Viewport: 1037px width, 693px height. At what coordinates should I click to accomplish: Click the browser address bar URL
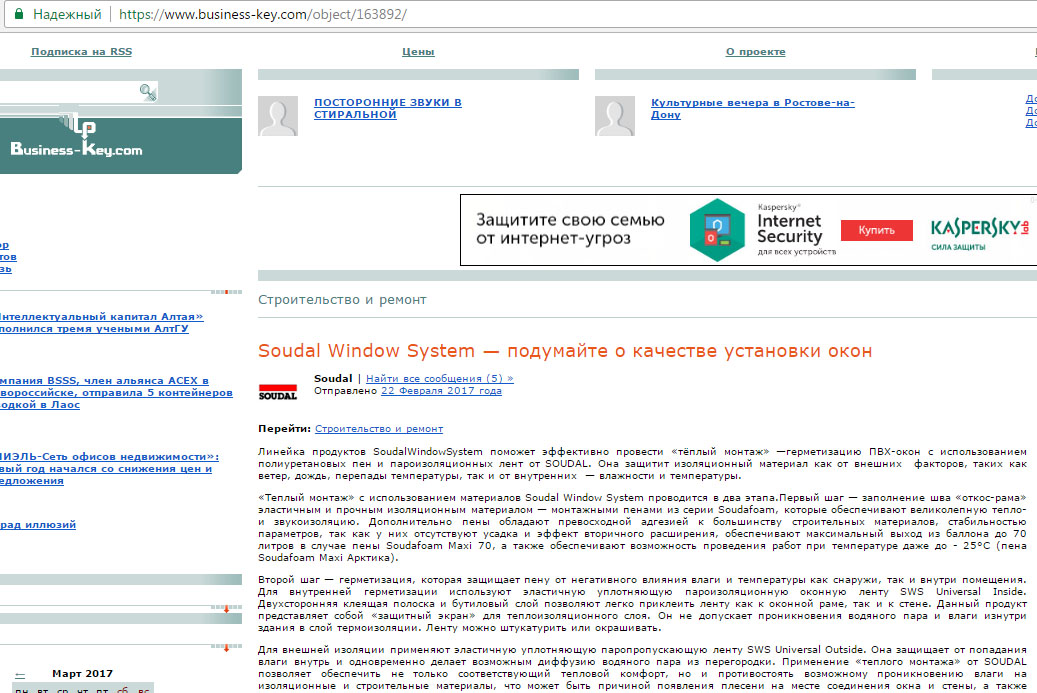pyautogui.click(x=263, y=14)
